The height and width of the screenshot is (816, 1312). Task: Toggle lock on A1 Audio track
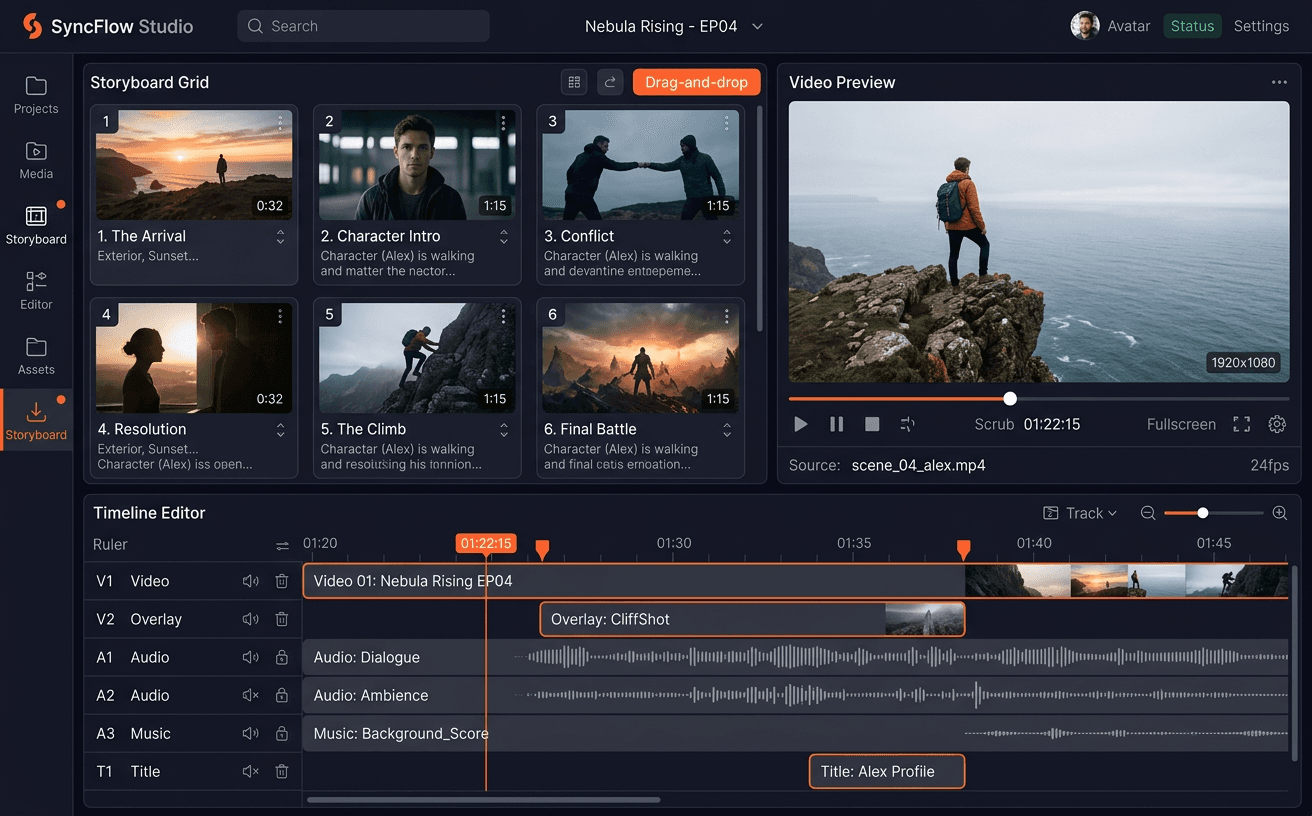[x=282, y=657]
